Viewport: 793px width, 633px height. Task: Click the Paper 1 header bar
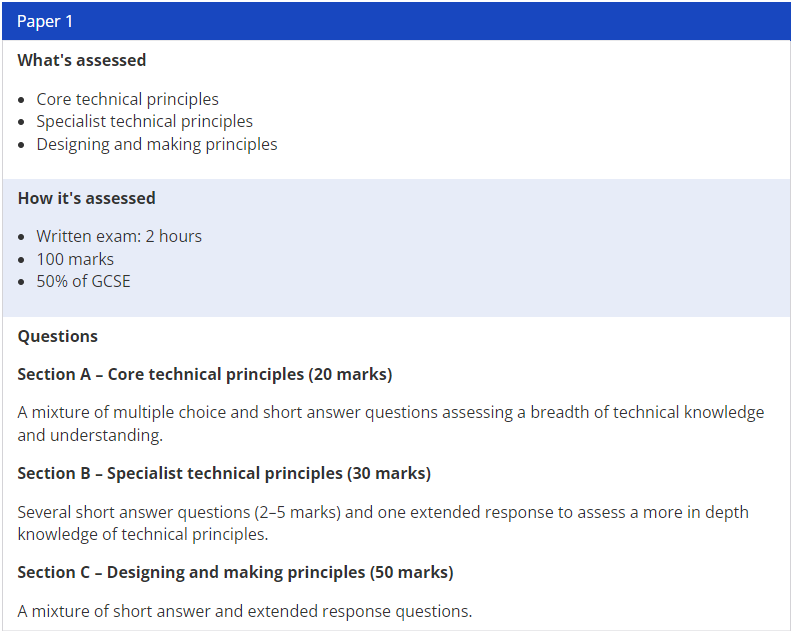pos(396,21)
